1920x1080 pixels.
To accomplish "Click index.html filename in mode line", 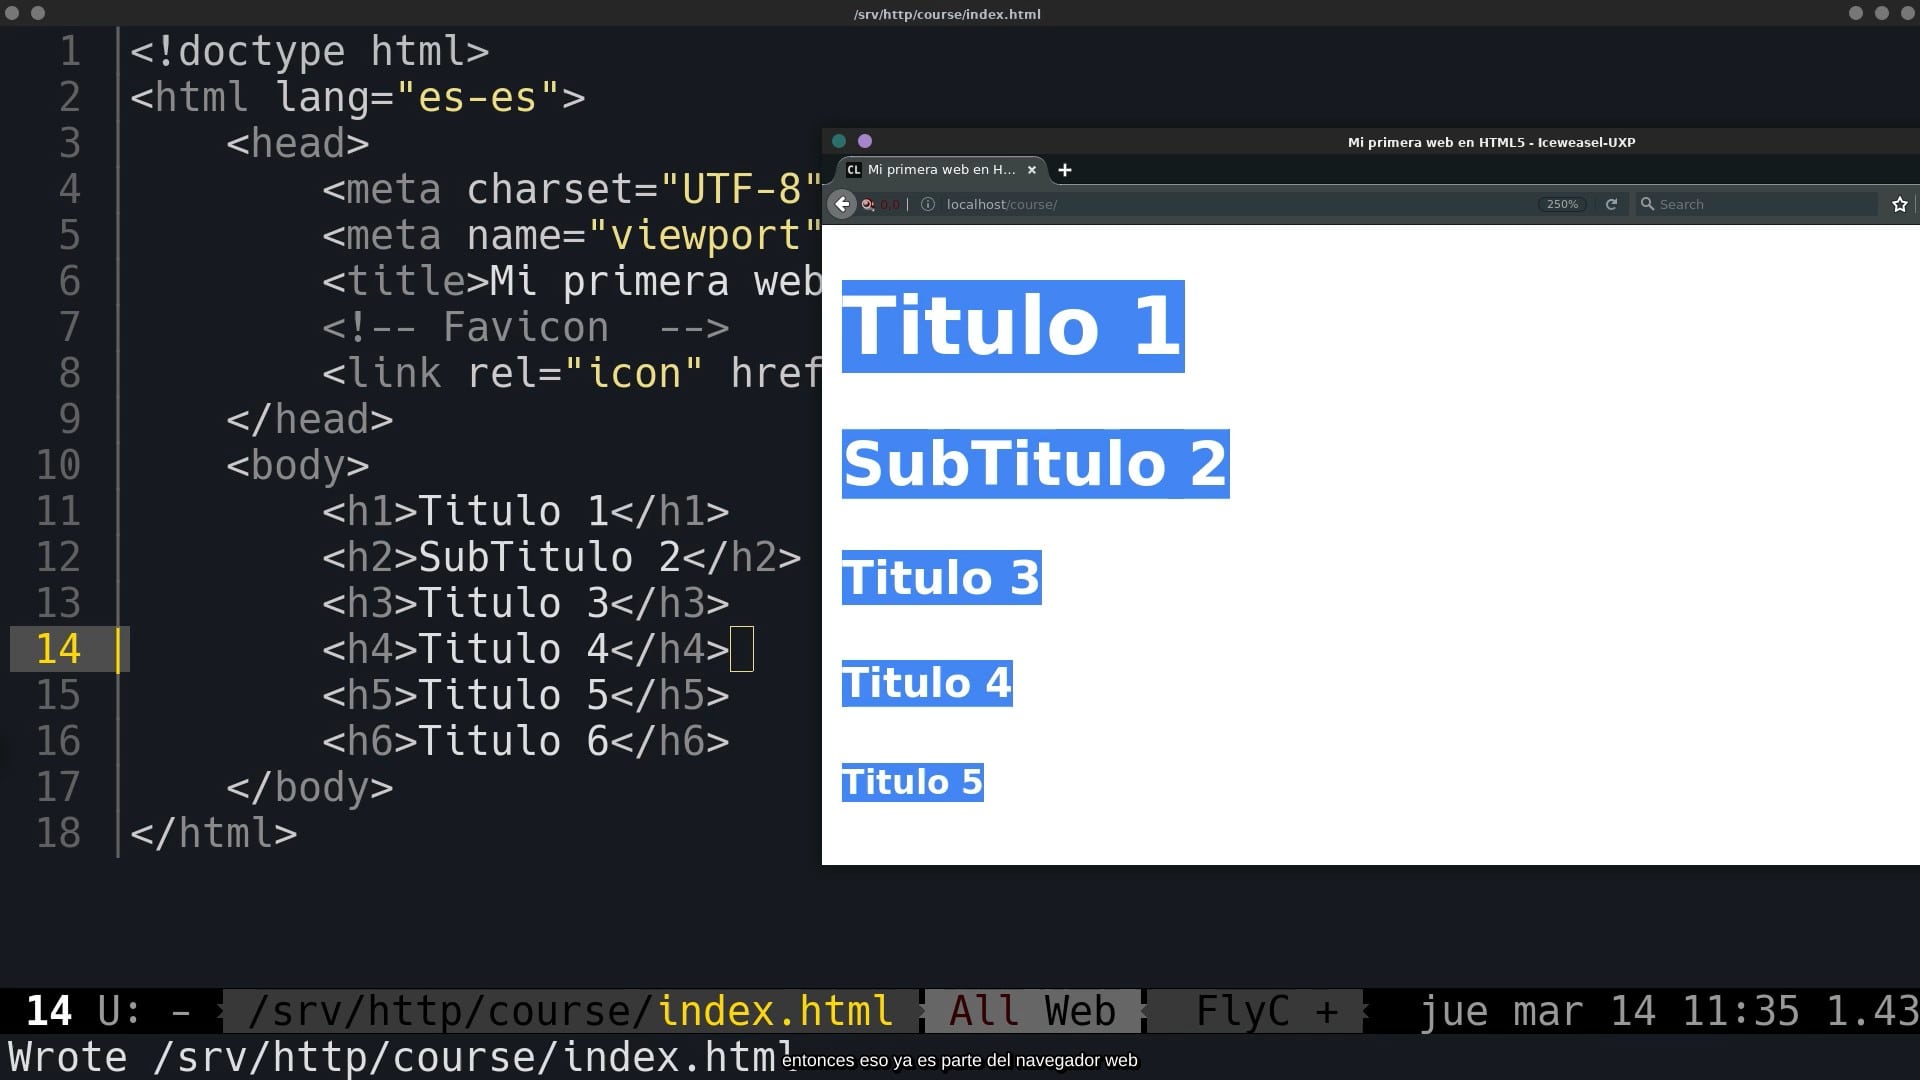I will click(775, 1011).
